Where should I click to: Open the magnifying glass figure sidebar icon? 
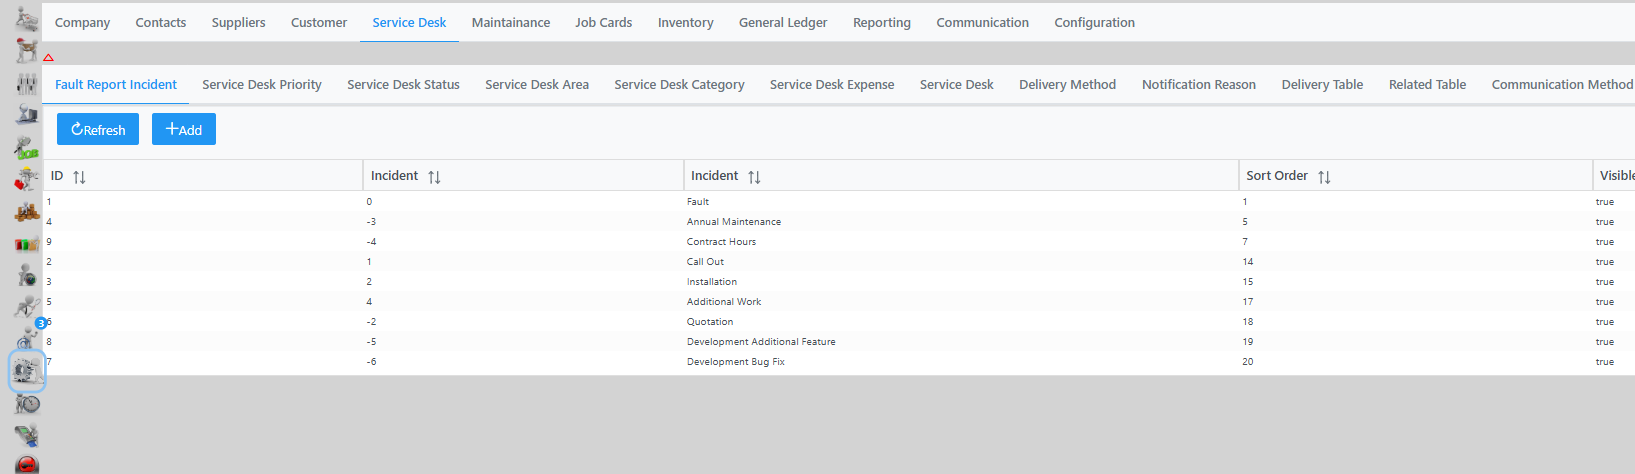pos(26,307)
